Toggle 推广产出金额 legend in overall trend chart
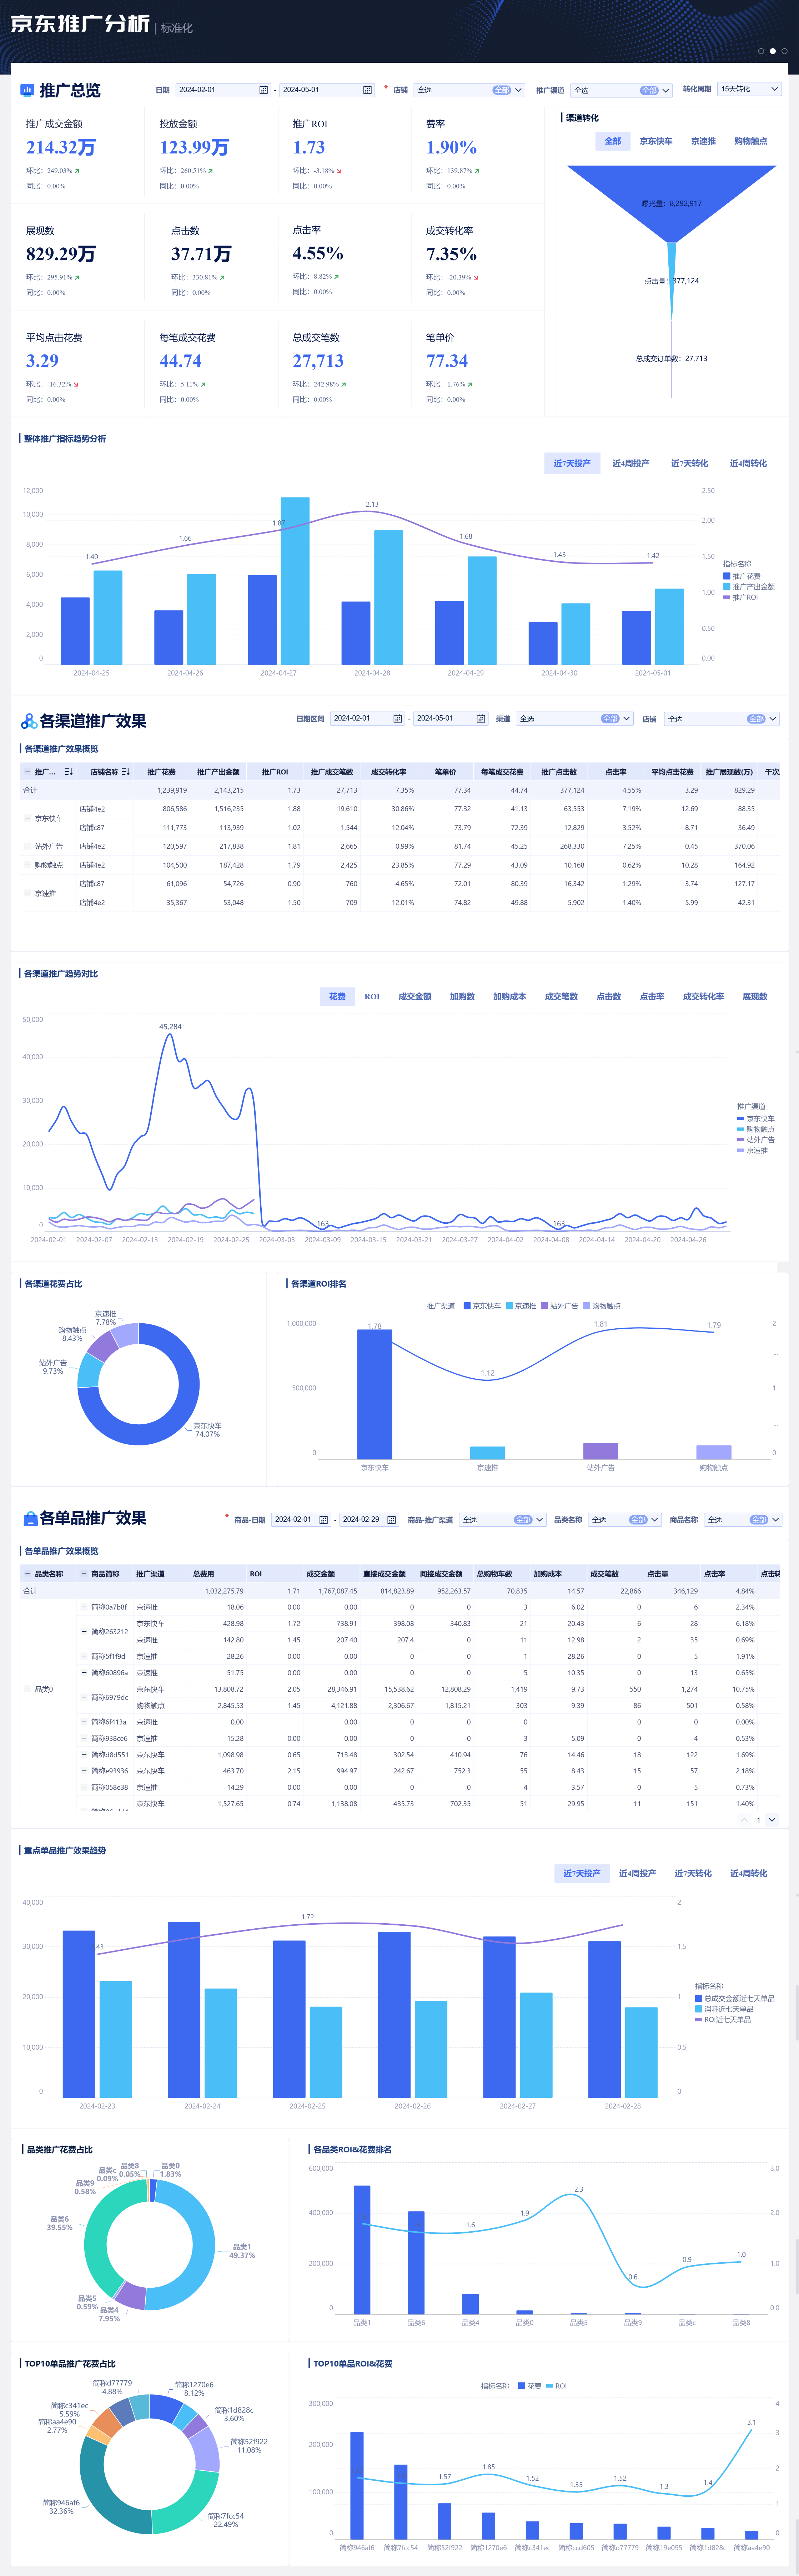Image resolution: width=799 pixels, height=2576 pixels. [x=749, y=587]
